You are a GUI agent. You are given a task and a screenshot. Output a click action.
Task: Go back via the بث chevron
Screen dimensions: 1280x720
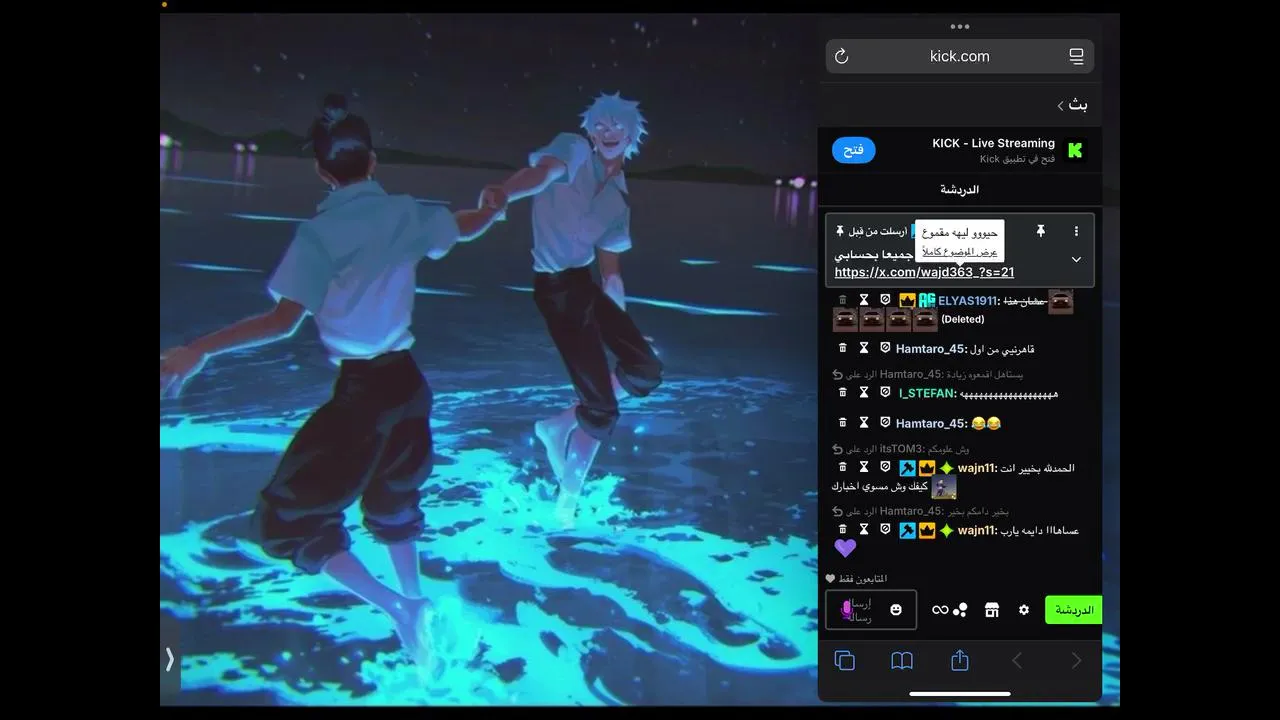coord(1072,105)
